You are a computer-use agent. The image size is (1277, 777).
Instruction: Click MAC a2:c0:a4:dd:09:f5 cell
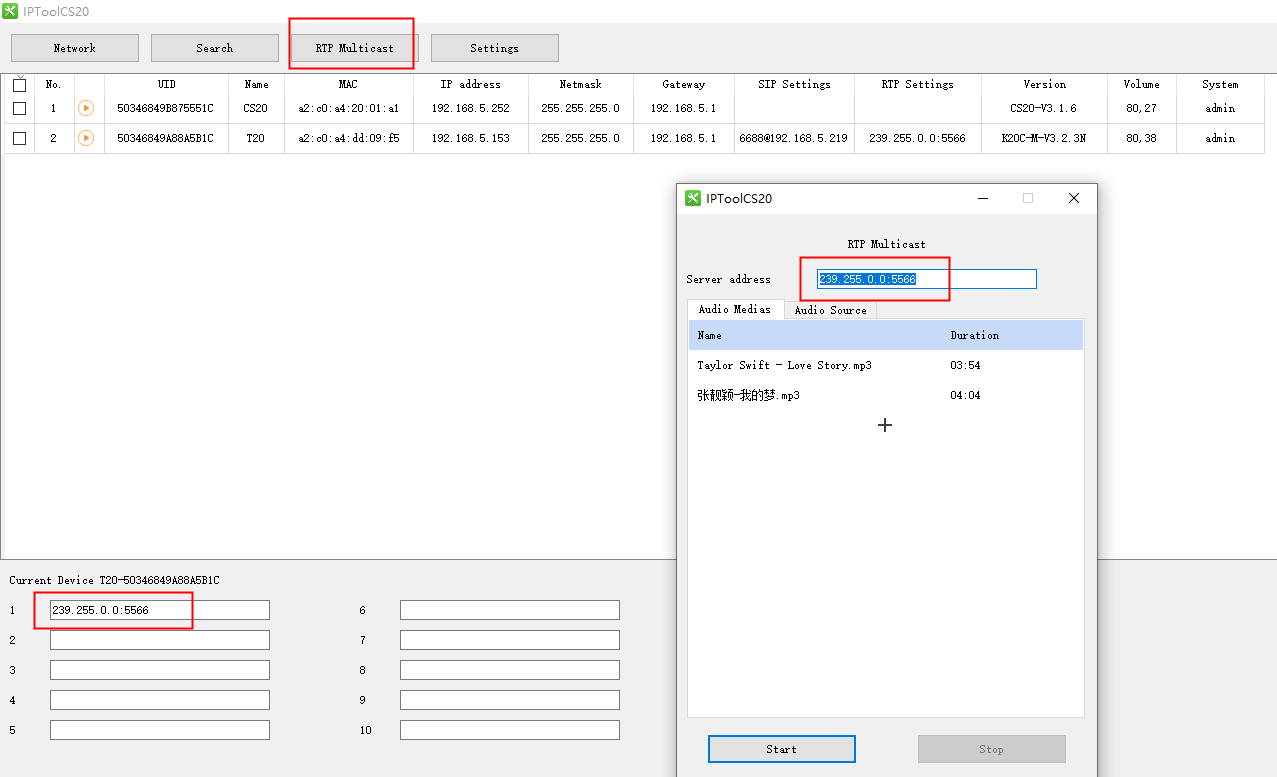(x=348, y=138)
